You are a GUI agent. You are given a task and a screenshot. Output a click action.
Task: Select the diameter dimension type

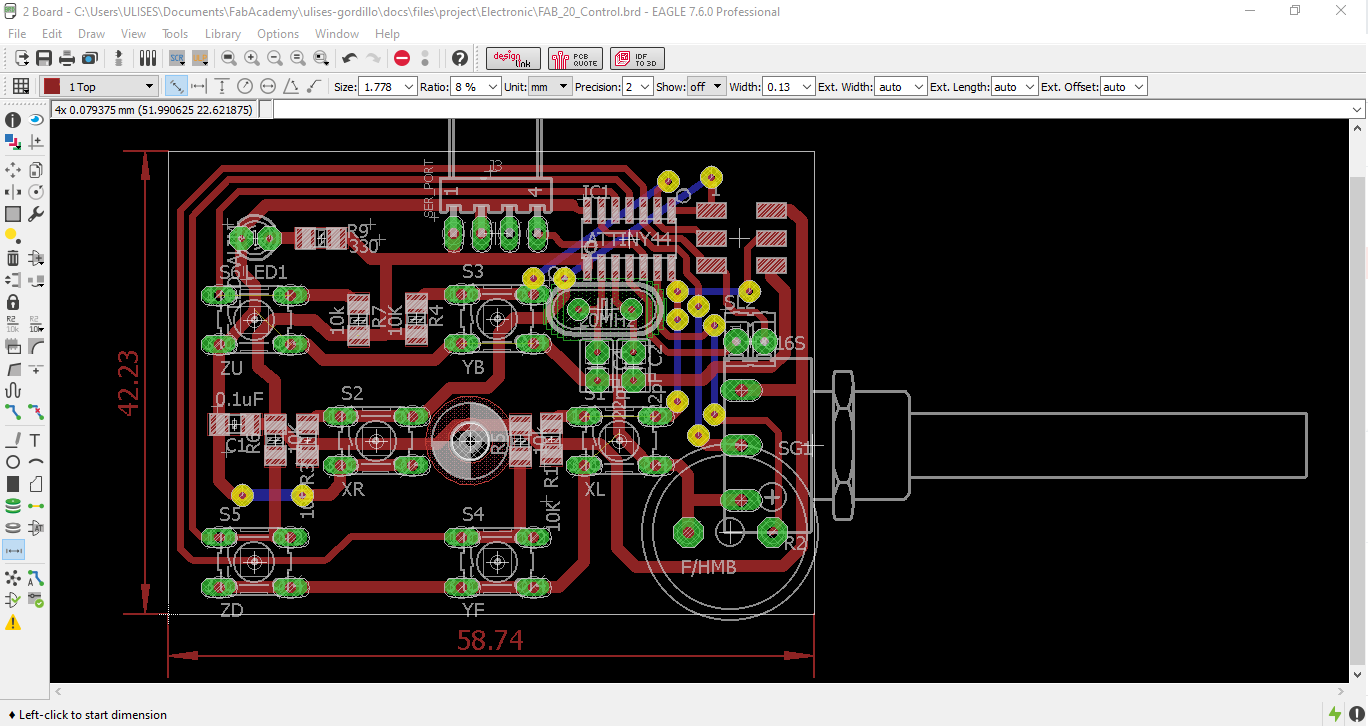pos(268,87)
